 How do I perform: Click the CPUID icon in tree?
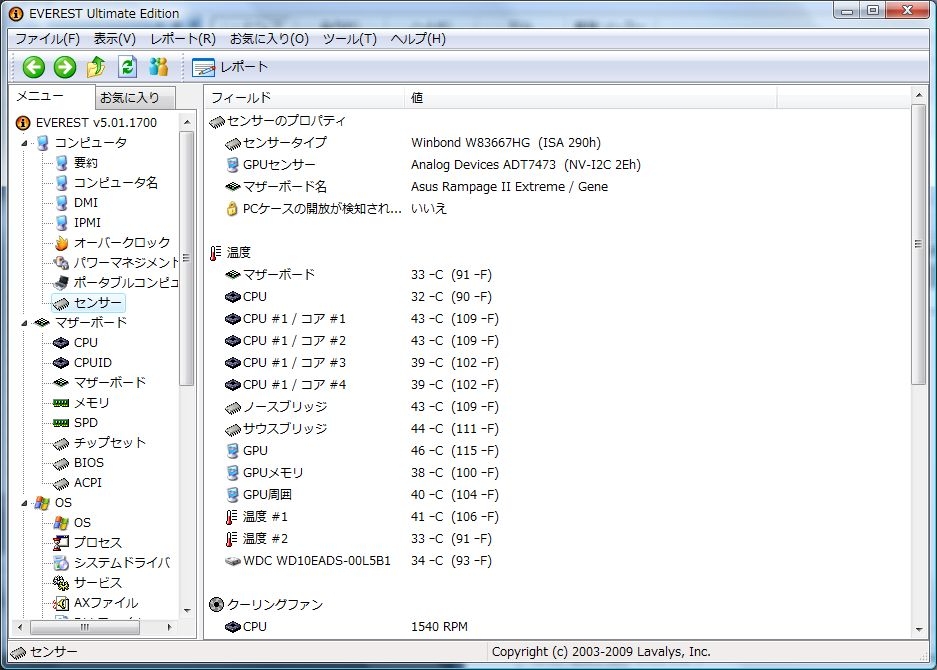[x=61, y=363]
